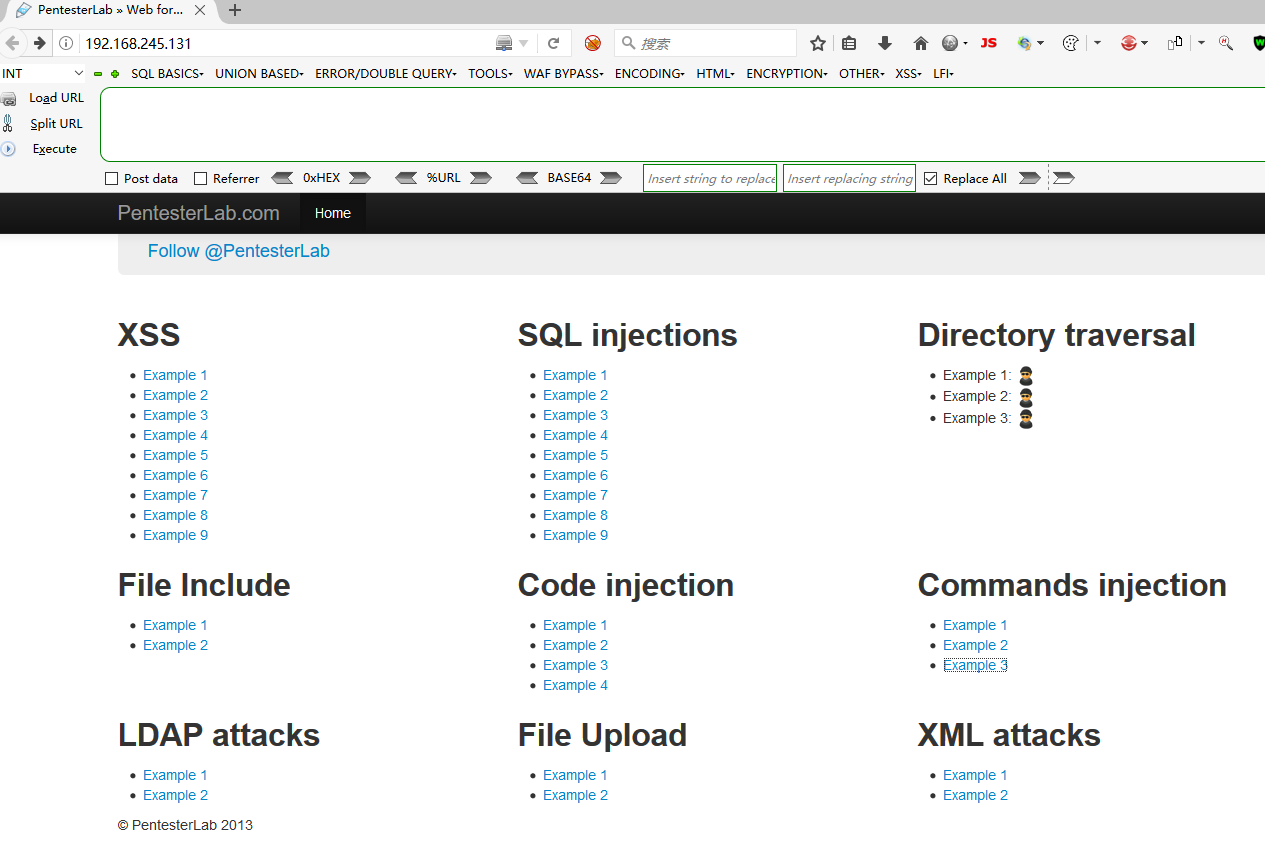Click the browser forward arrow
The height and width of the screenshot is (849, 1265).
(x=39, y=43)
